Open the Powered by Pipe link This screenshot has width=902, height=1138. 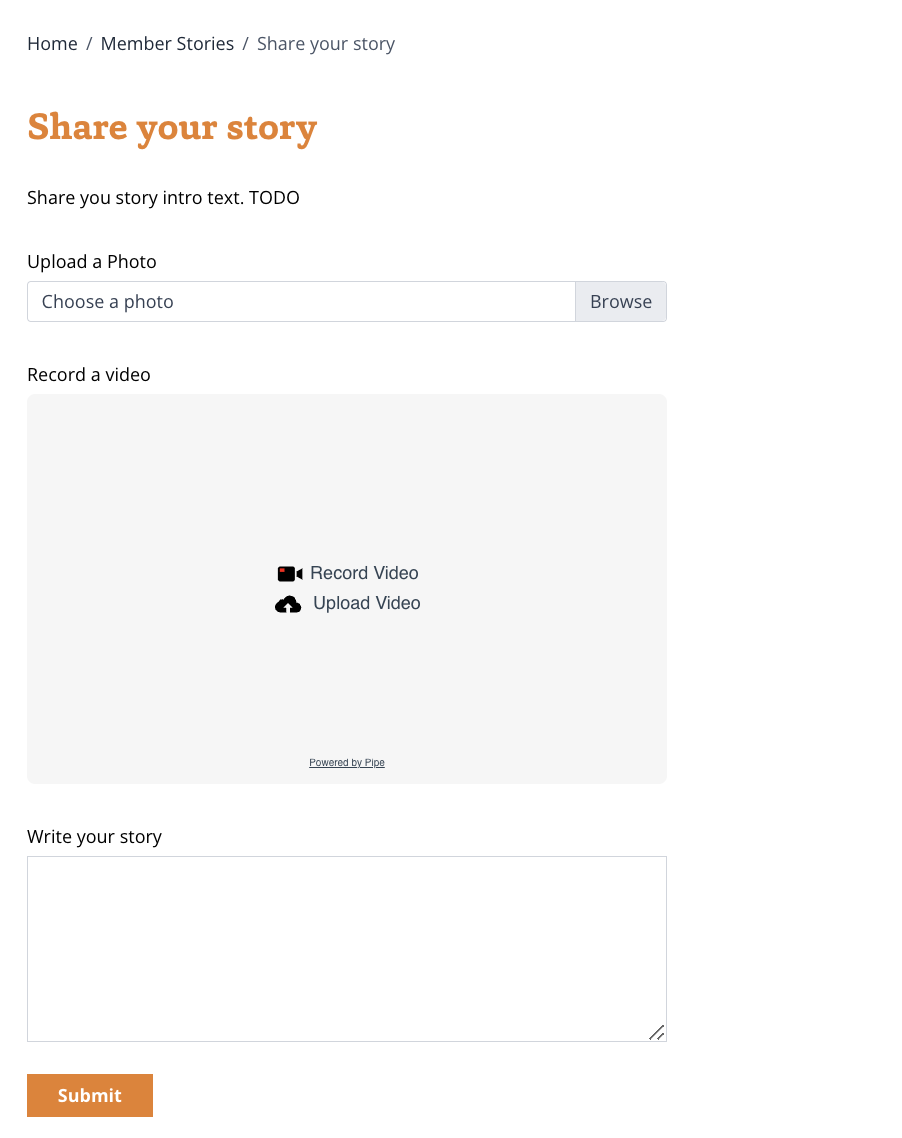pyautogui.click(x=347, y=763)
